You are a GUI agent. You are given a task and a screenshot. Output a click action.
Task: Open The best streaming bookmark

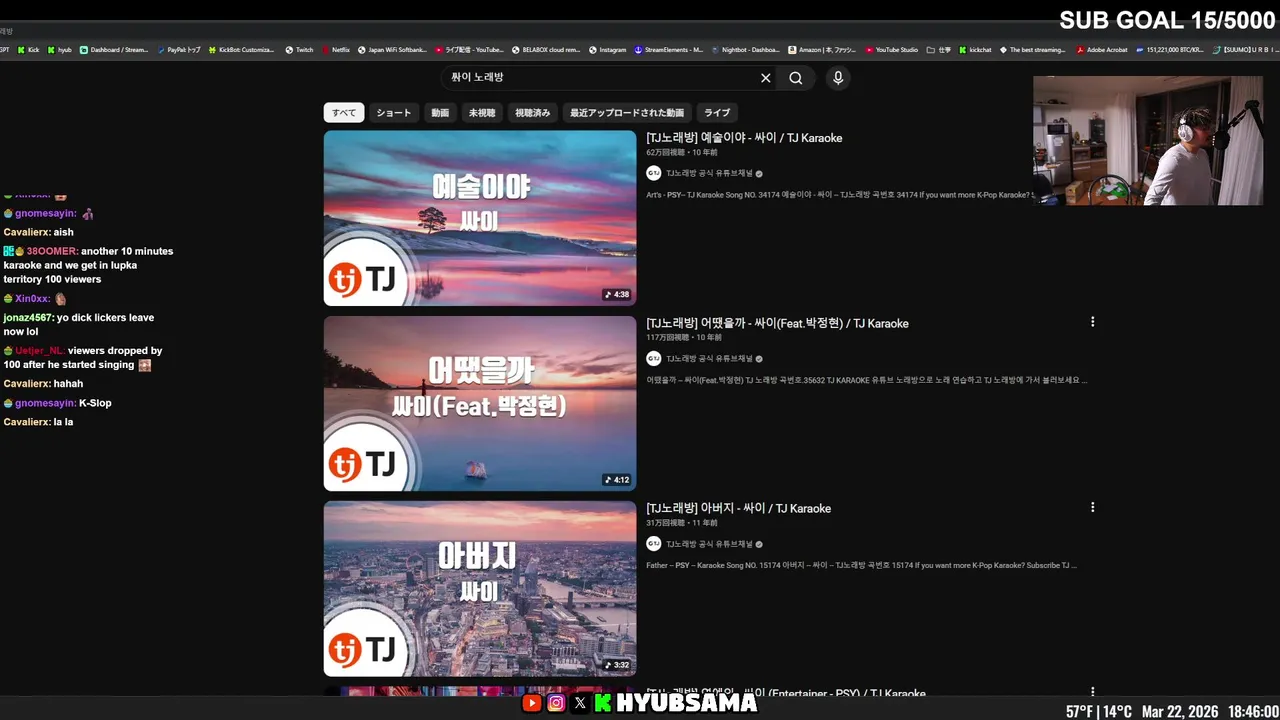(x=1032, y=49)
